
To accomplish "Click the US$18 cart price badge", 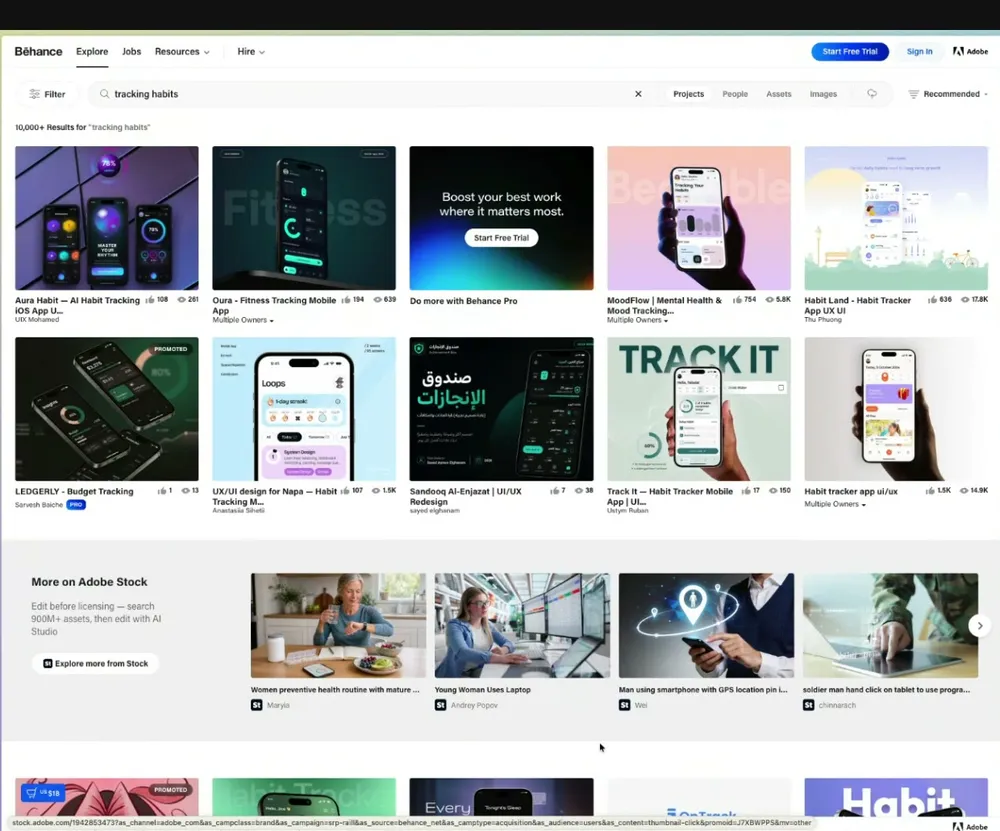I will pos(43,793).
